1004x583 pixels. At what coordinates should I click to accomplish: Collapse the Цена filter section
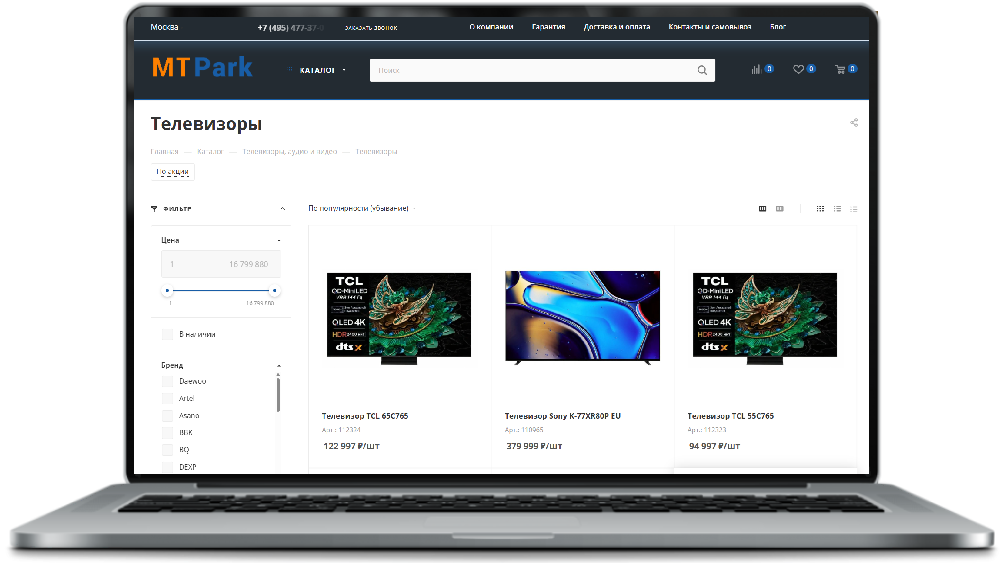tap(279, 241)
